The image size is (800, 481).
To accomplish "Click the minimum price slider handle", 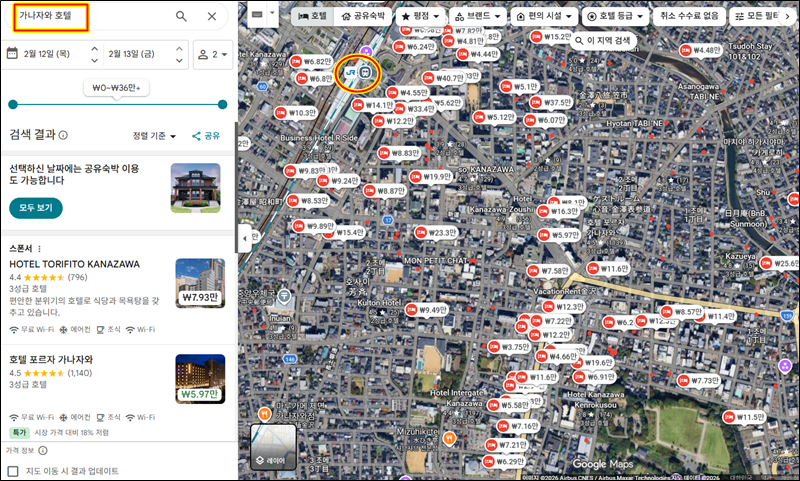I will (13, 105).
